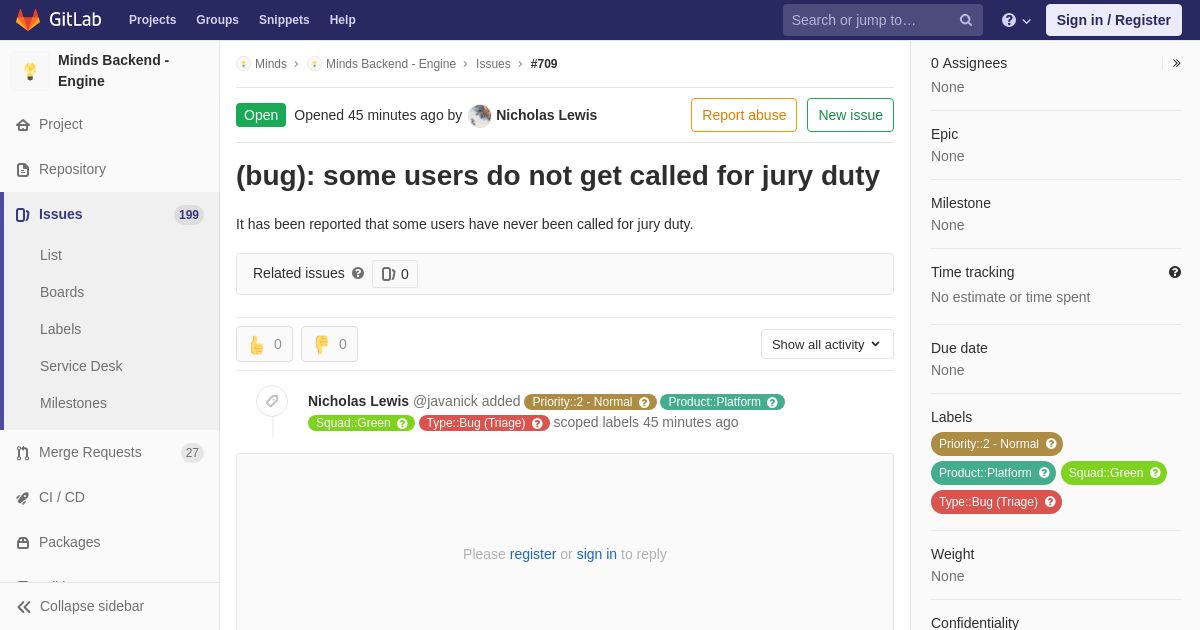The height and width of the screenshot is (630, 1200).
Task: Open the Snippets page
Action: [284, 20]
